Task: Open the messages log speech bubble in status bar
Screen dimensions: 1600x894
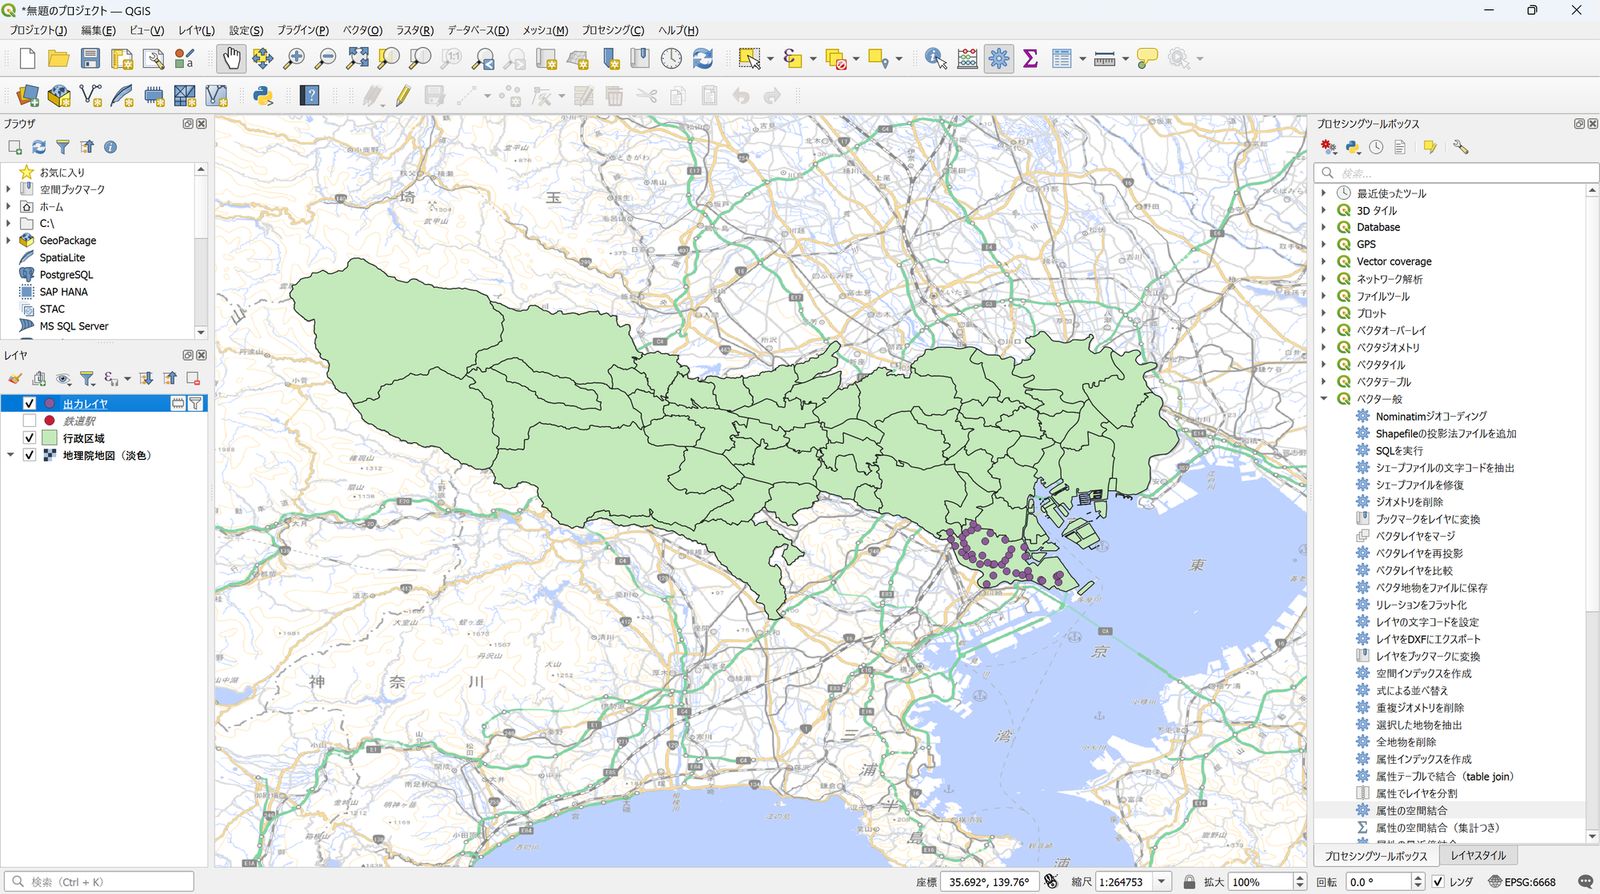Action: pos(1585,882)
